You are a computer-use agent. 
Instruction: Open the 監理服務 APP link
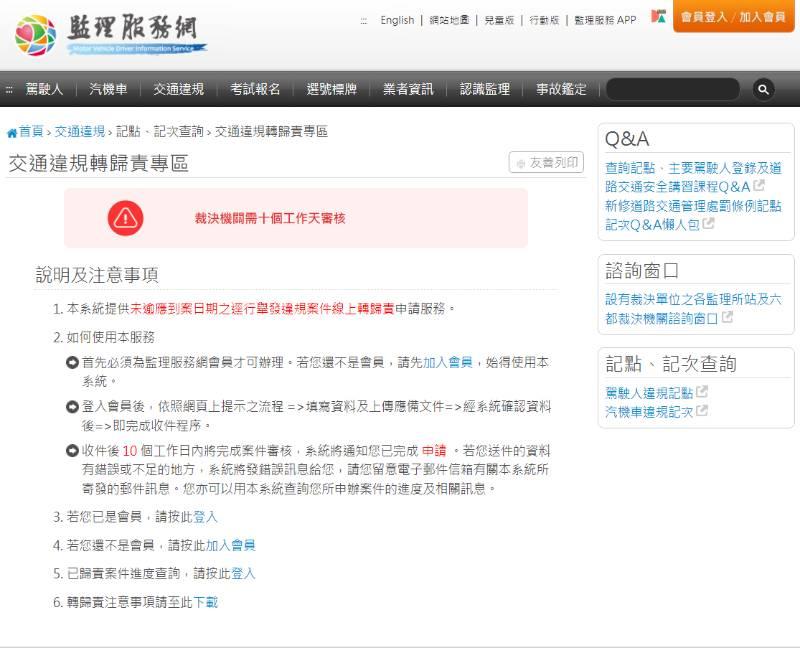[605, 20]
